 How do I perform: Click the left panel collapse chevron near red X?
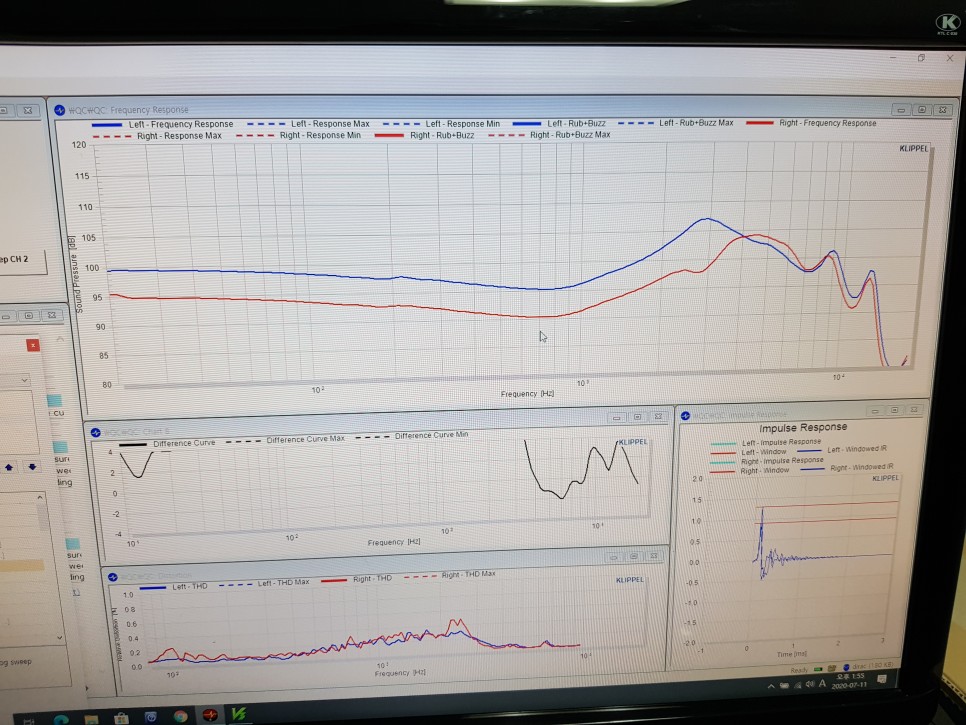[x=60, y=339]
